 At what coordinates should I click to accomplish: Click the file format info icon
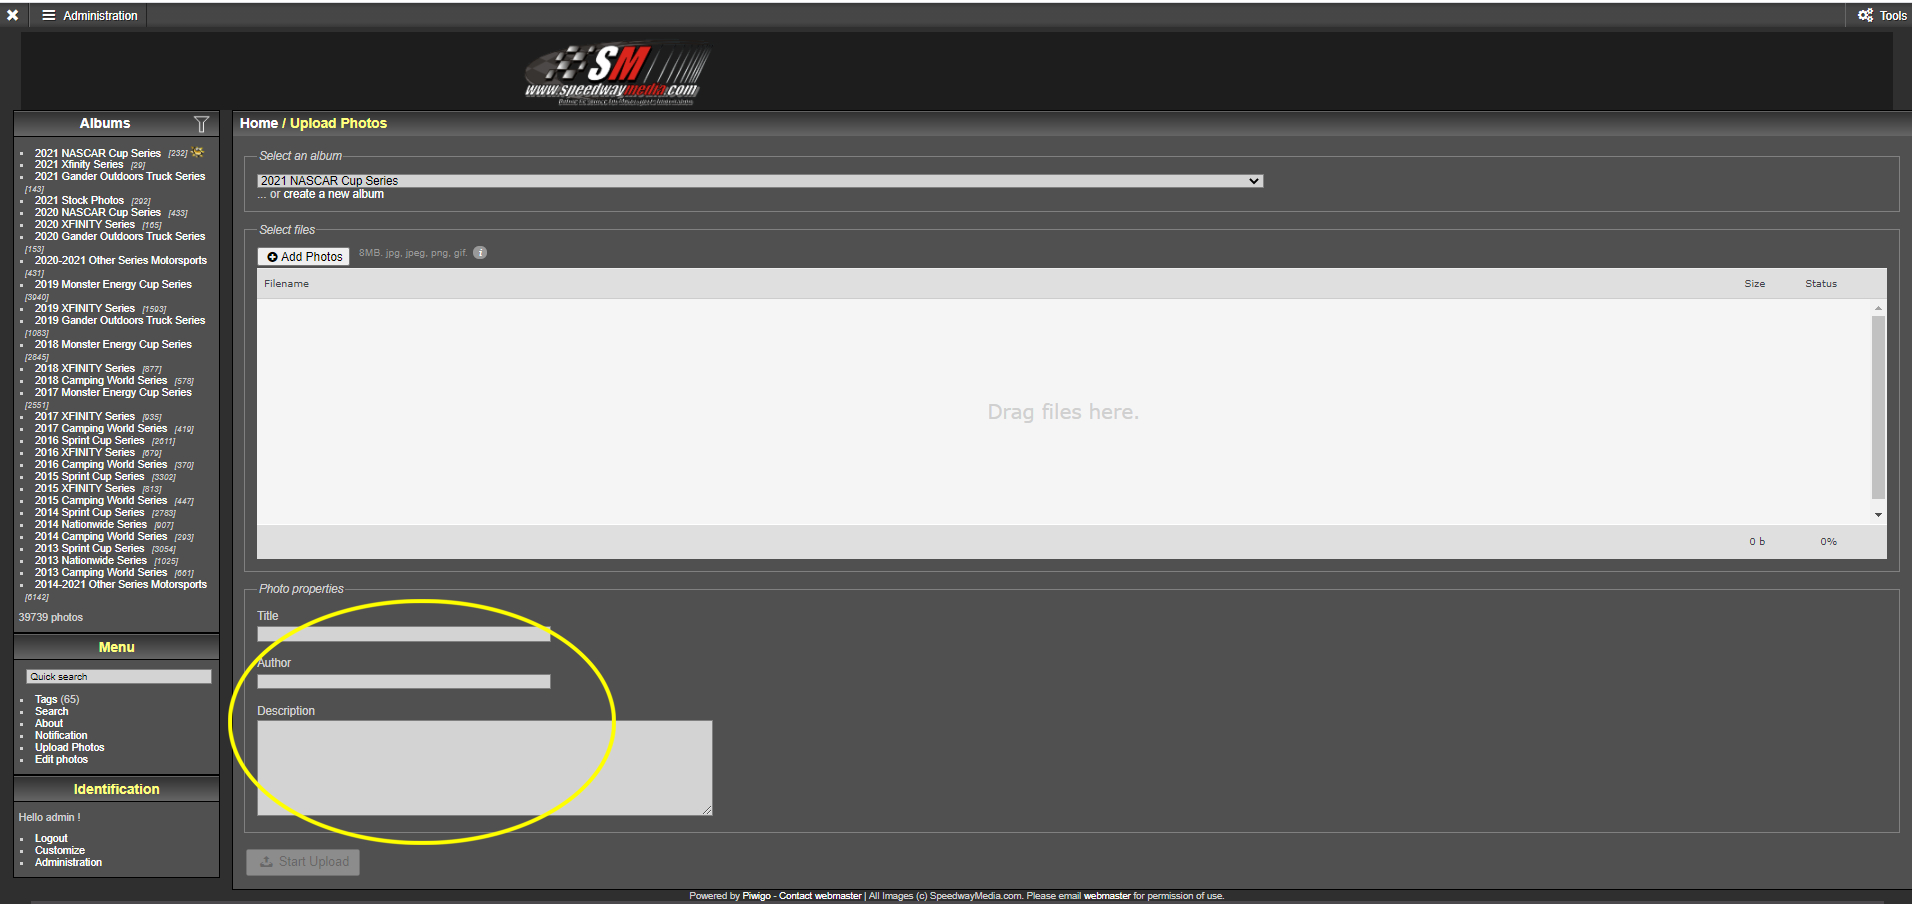coord(480,253)
